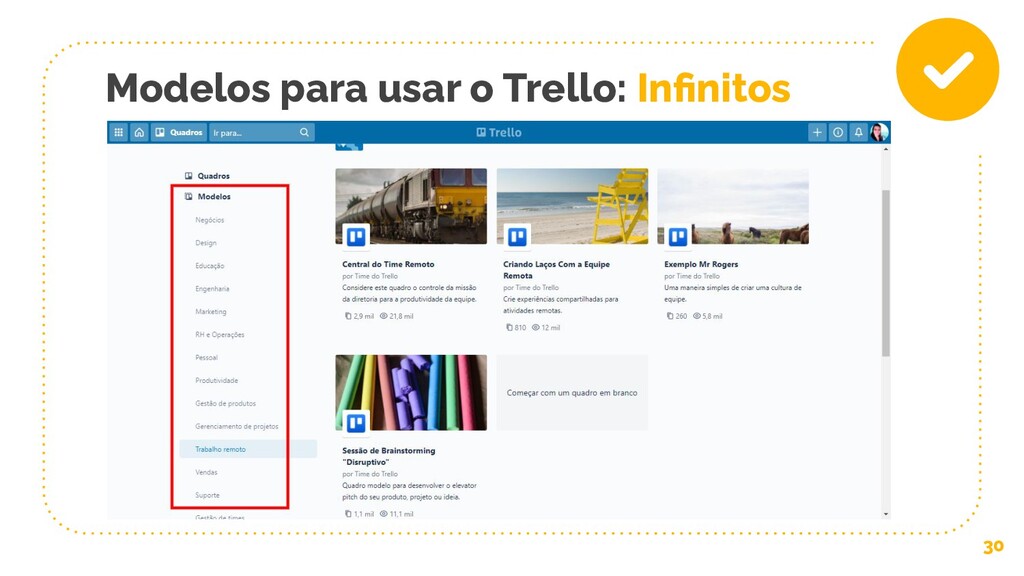Select Quadros in the left sidebar

point(213,176)
